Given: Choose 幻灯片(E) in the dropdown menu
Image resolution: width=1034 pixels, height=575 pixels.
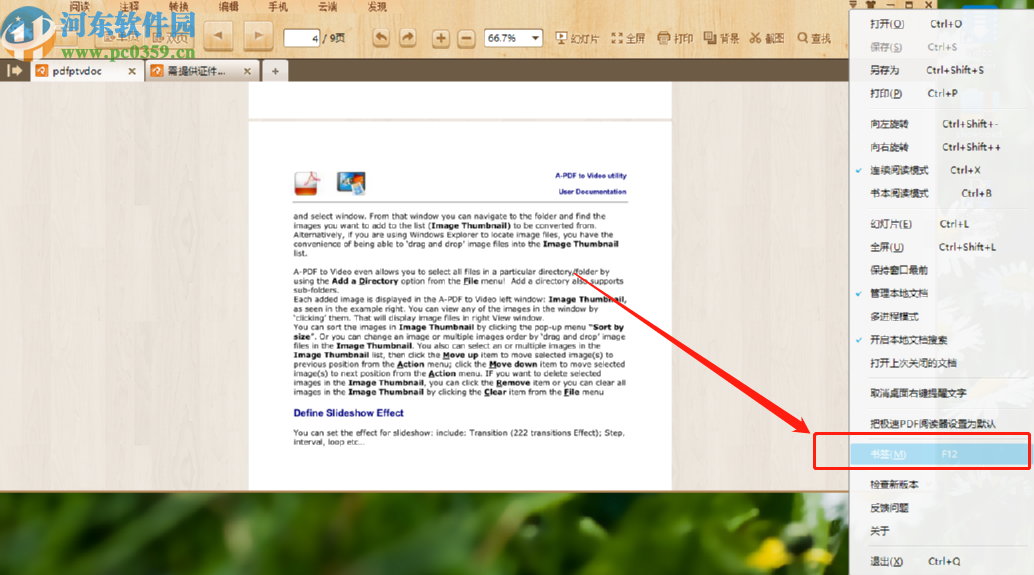Looking at the screenshot, I should pyautogui.click(x=940, y=224).
